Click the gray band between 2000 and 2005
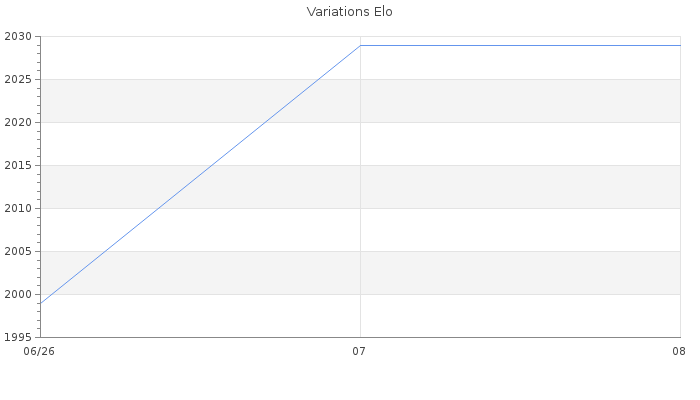The width and height of the screenshot is (700, 400). (x=361, y=273)
